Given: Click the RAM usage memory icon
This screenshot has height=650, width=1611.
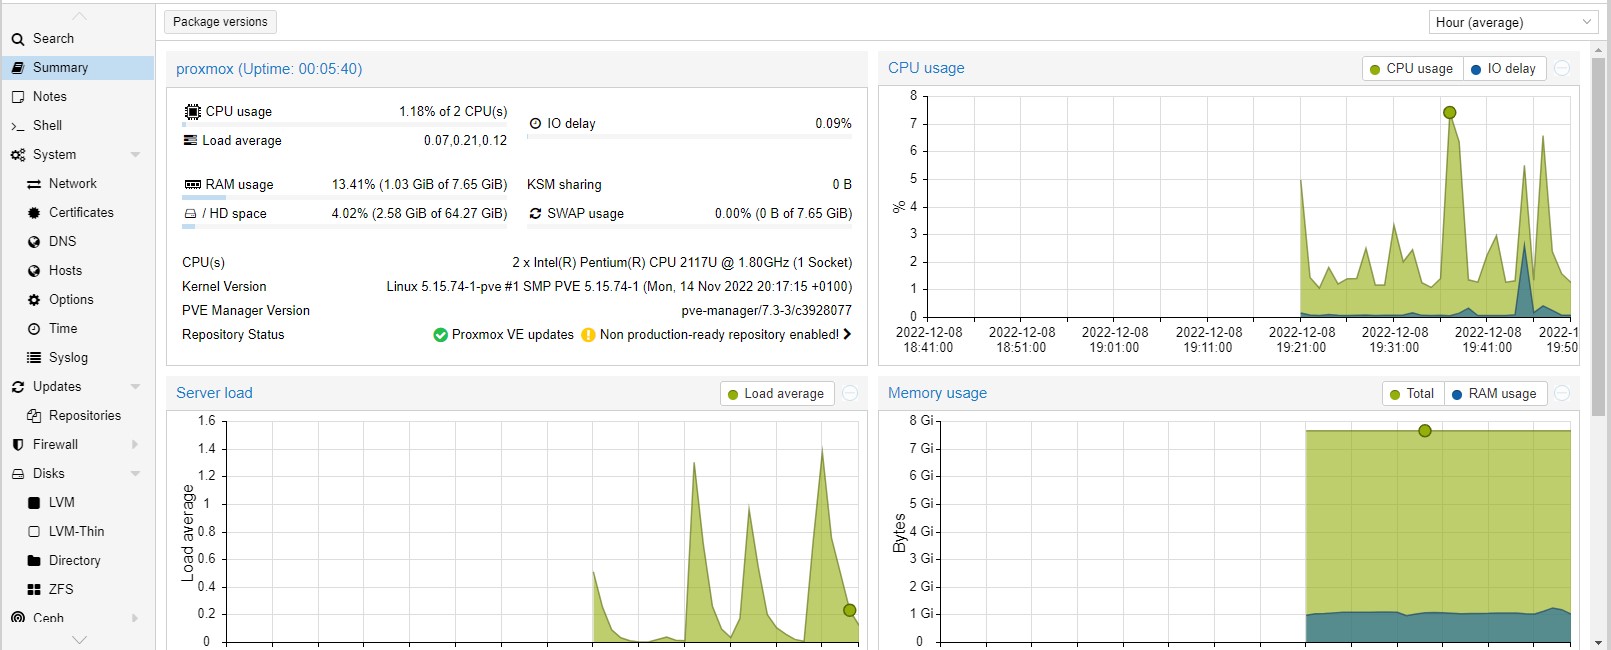Looking at the screenshot, I should coord(193,185).
